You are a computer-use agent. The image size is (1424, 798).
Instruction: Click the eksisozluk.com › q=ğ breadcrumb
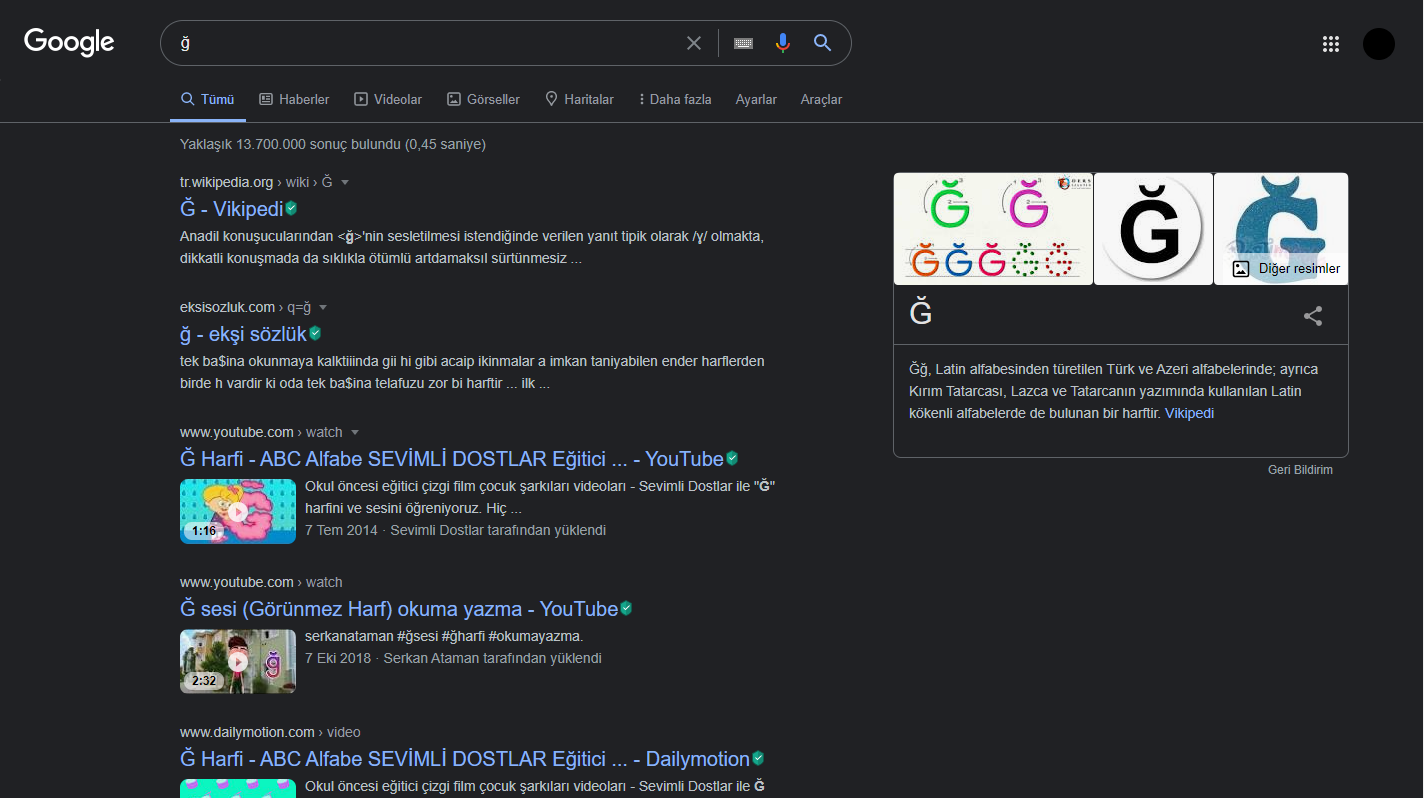[x=245, y=307]
